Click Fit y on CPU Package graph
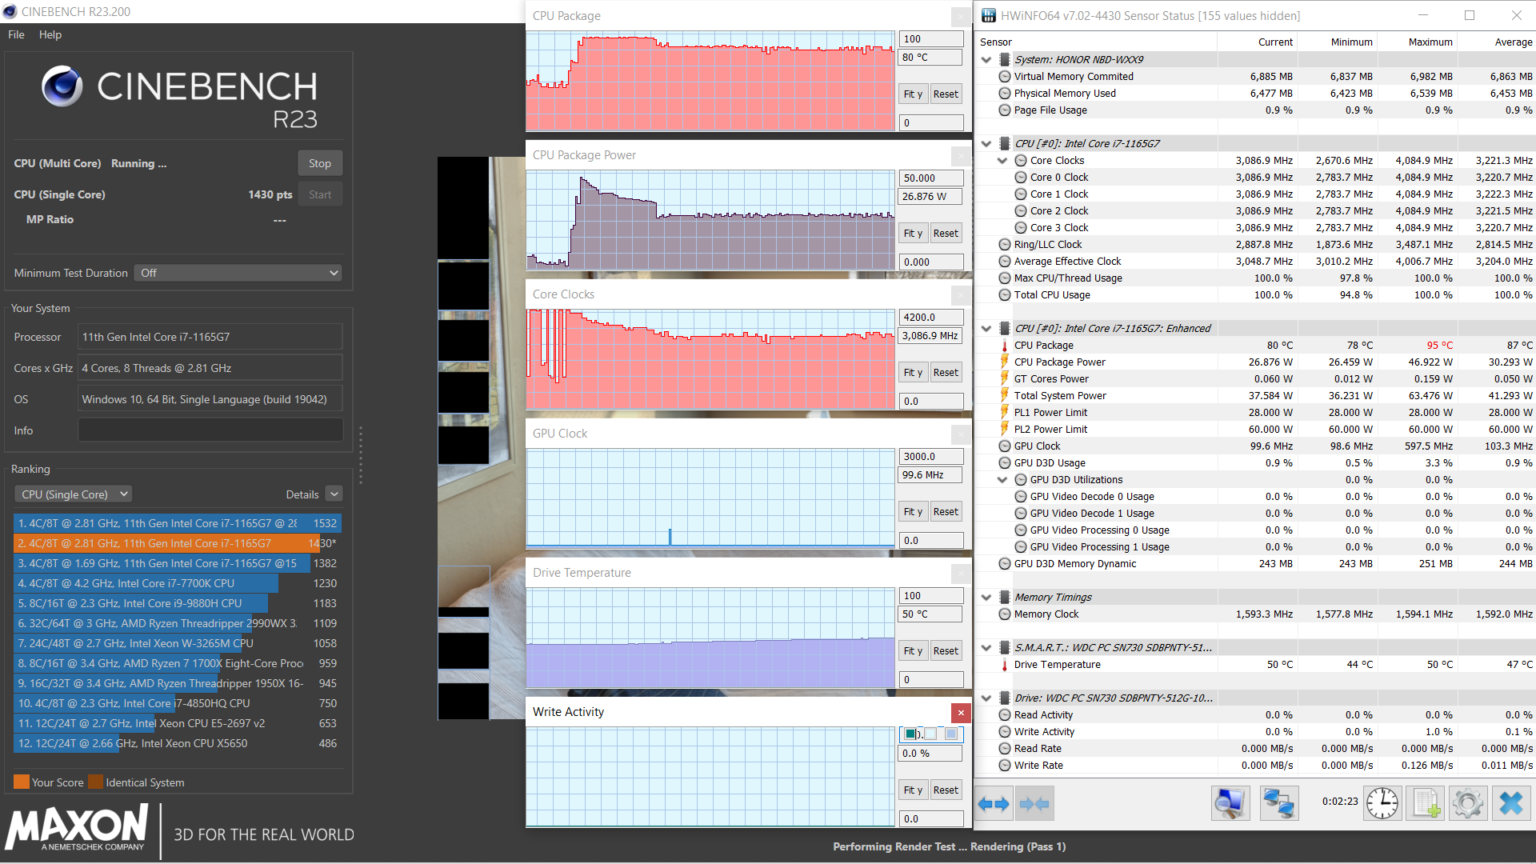The image size is (1536, 864). click(913, 94)
